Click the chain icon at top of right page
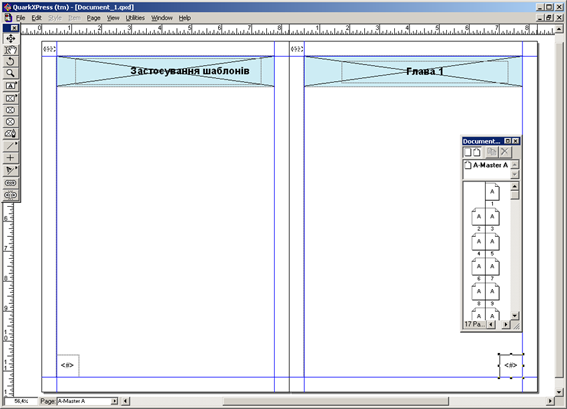567x409 pixels. pyautogui.click(x=297, y=49)
